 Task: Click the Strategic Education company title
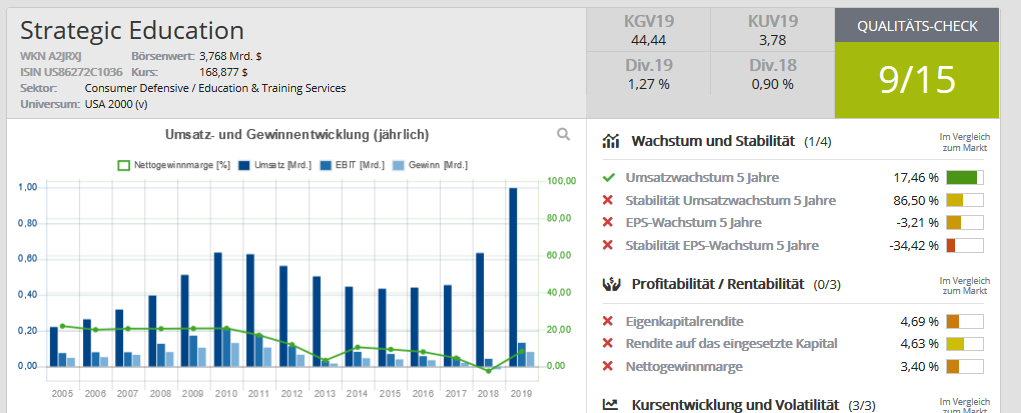click(132, 31)
